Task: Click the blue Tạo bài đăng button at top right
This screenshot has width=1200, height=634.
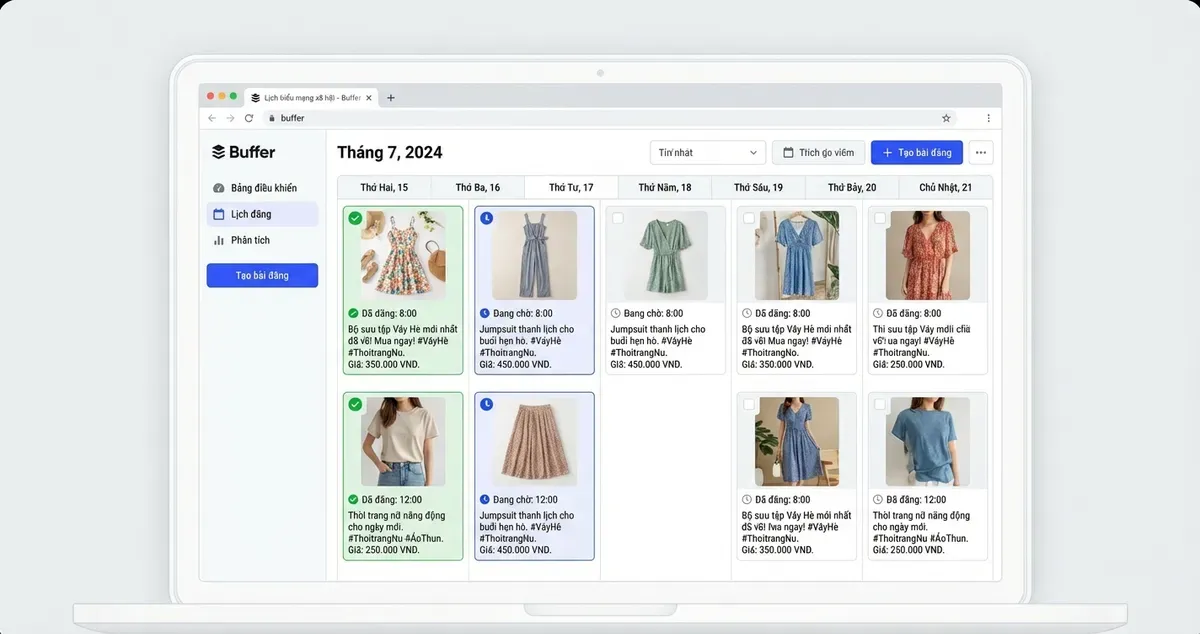Action: click(x=916, y=152)
